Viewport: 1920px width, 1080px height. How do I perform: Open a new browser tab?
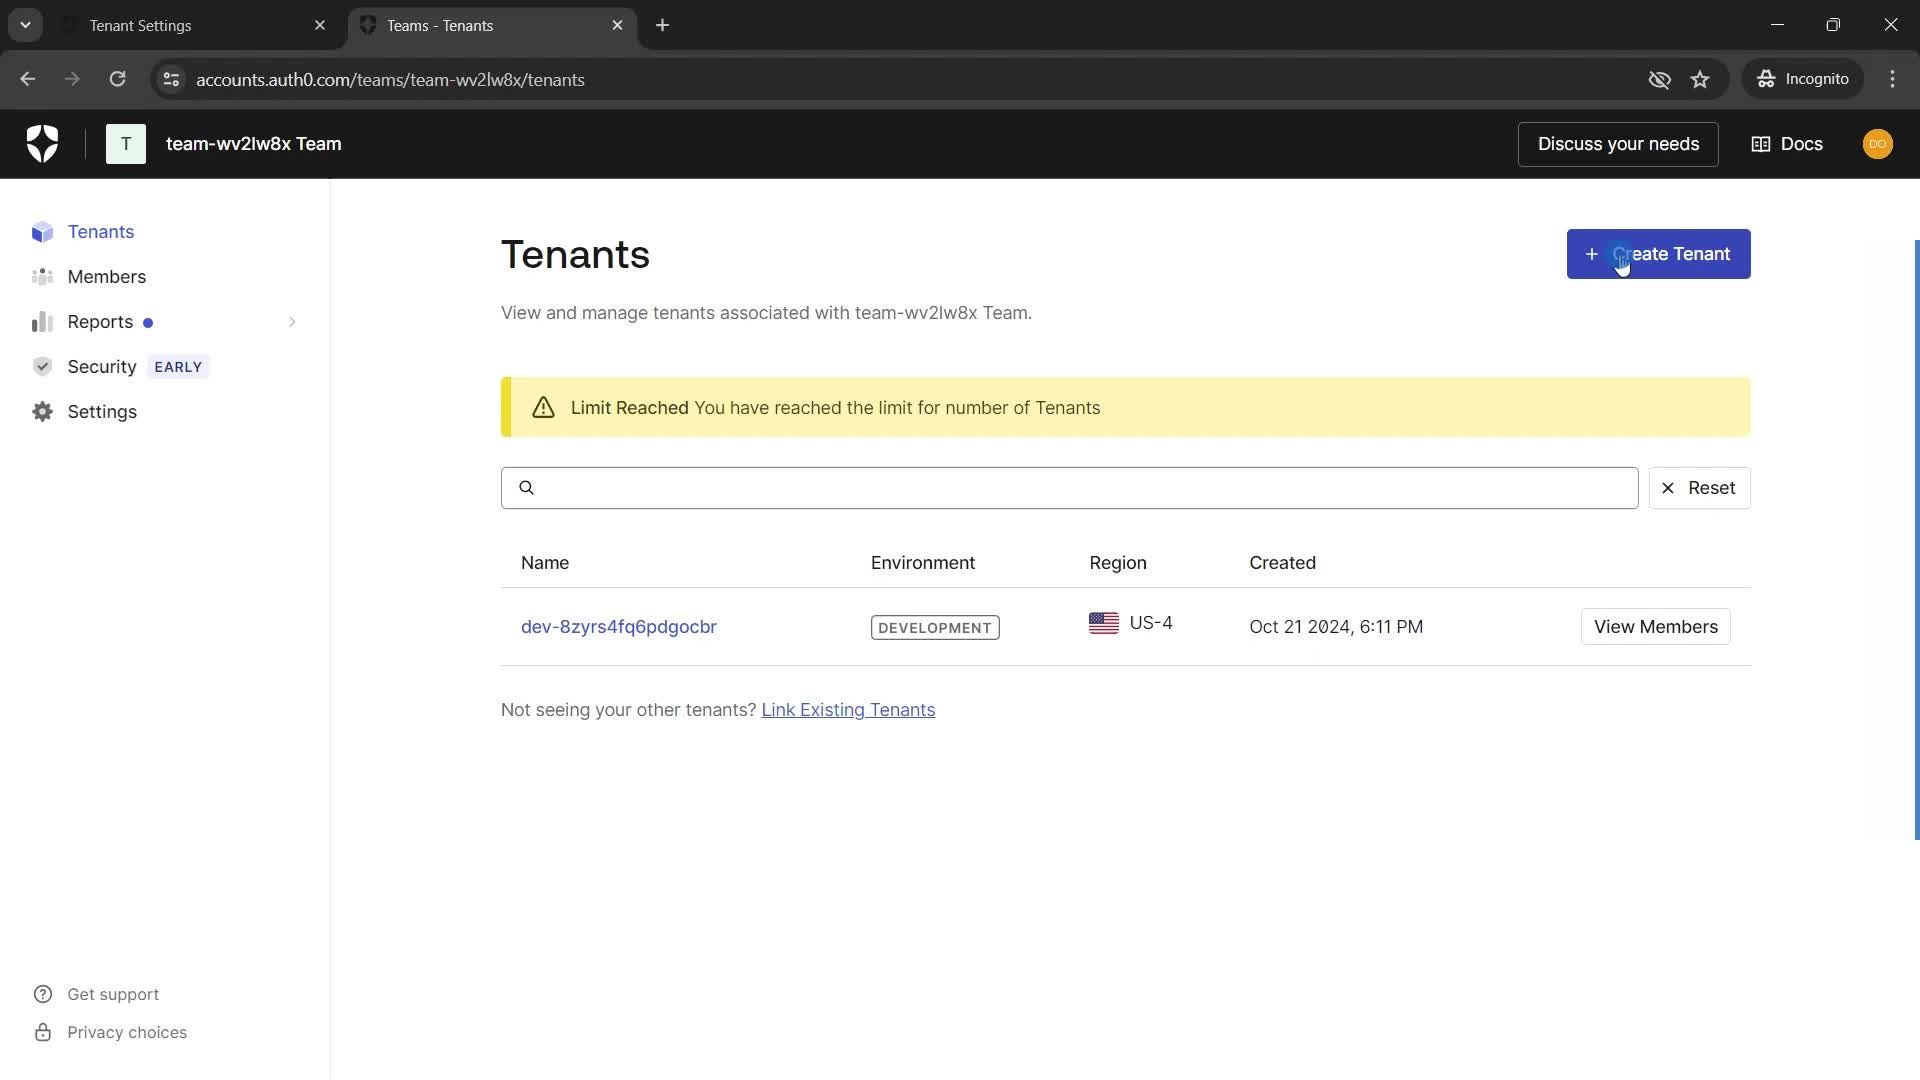[662, 25]
